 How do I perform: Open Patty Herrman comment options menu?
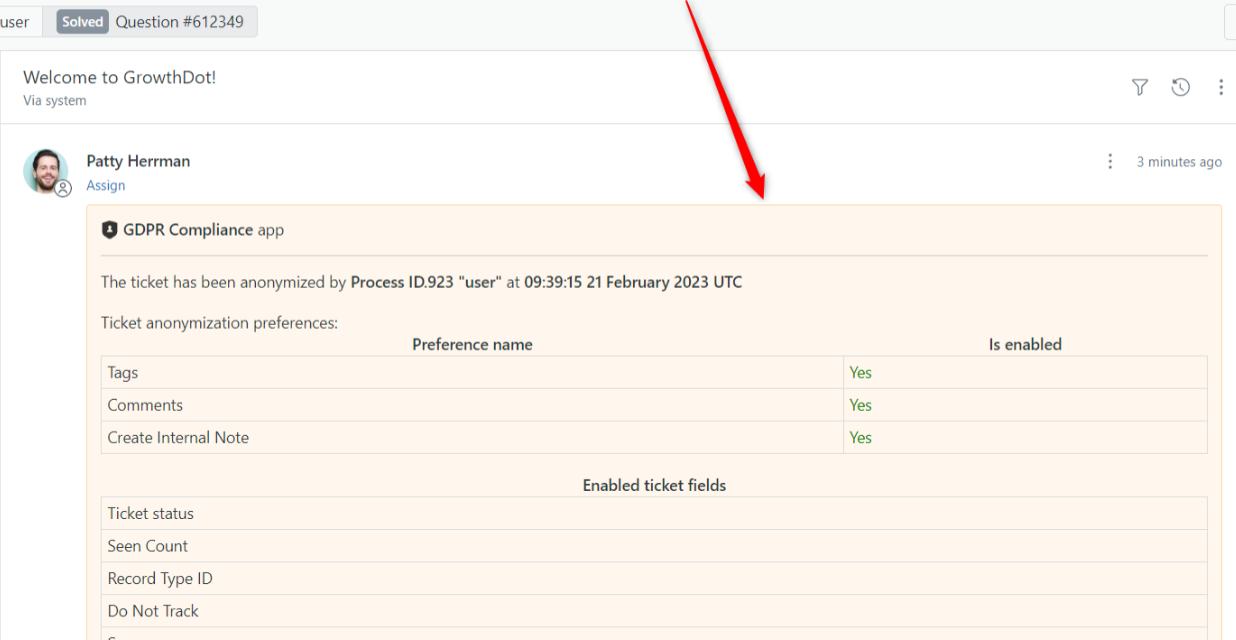[1110, 161]
